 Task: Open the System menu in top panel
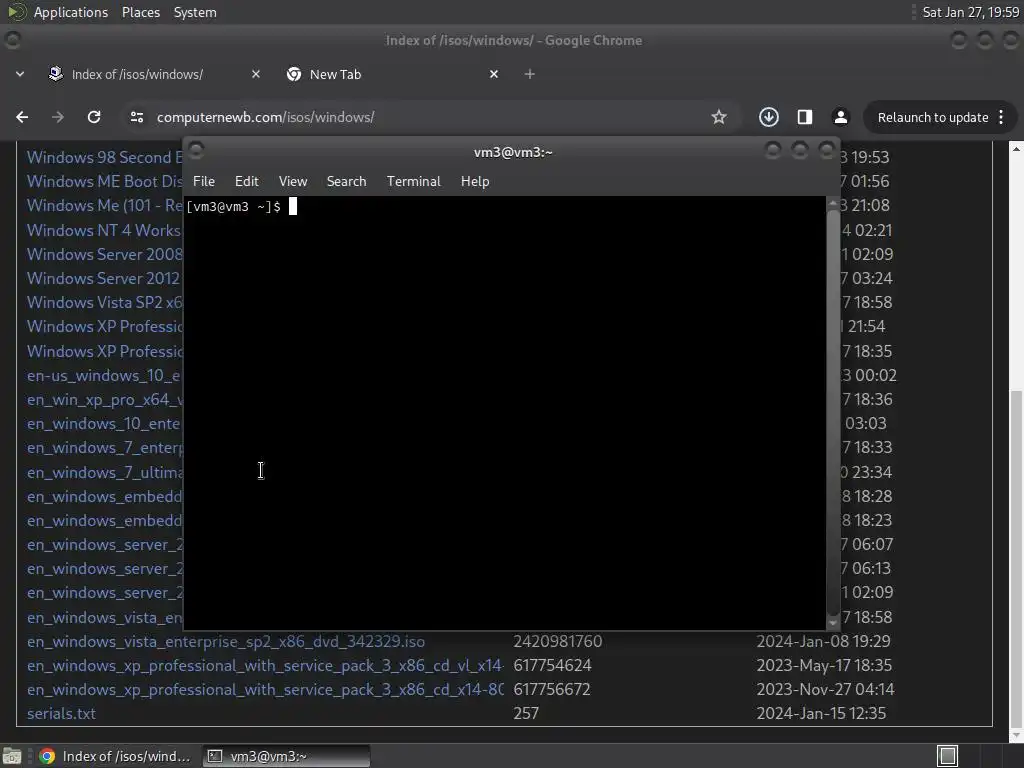pyautogui.click(x=195, y=12)
